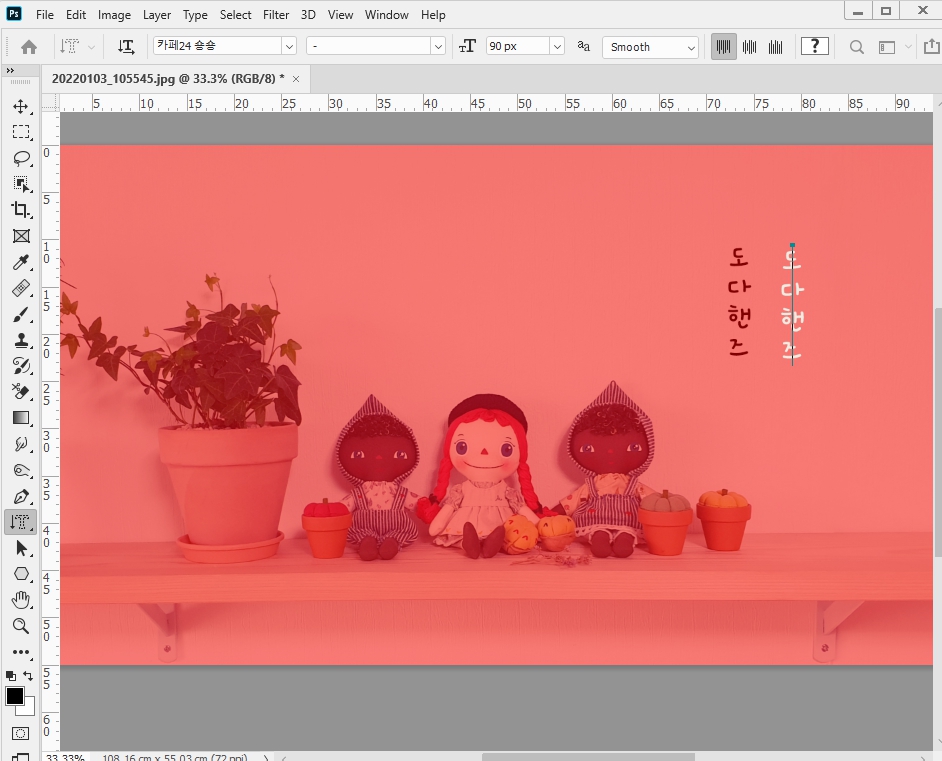
Task: Select the Move tool
Action: pyautogui.click(x=21, y=106)
